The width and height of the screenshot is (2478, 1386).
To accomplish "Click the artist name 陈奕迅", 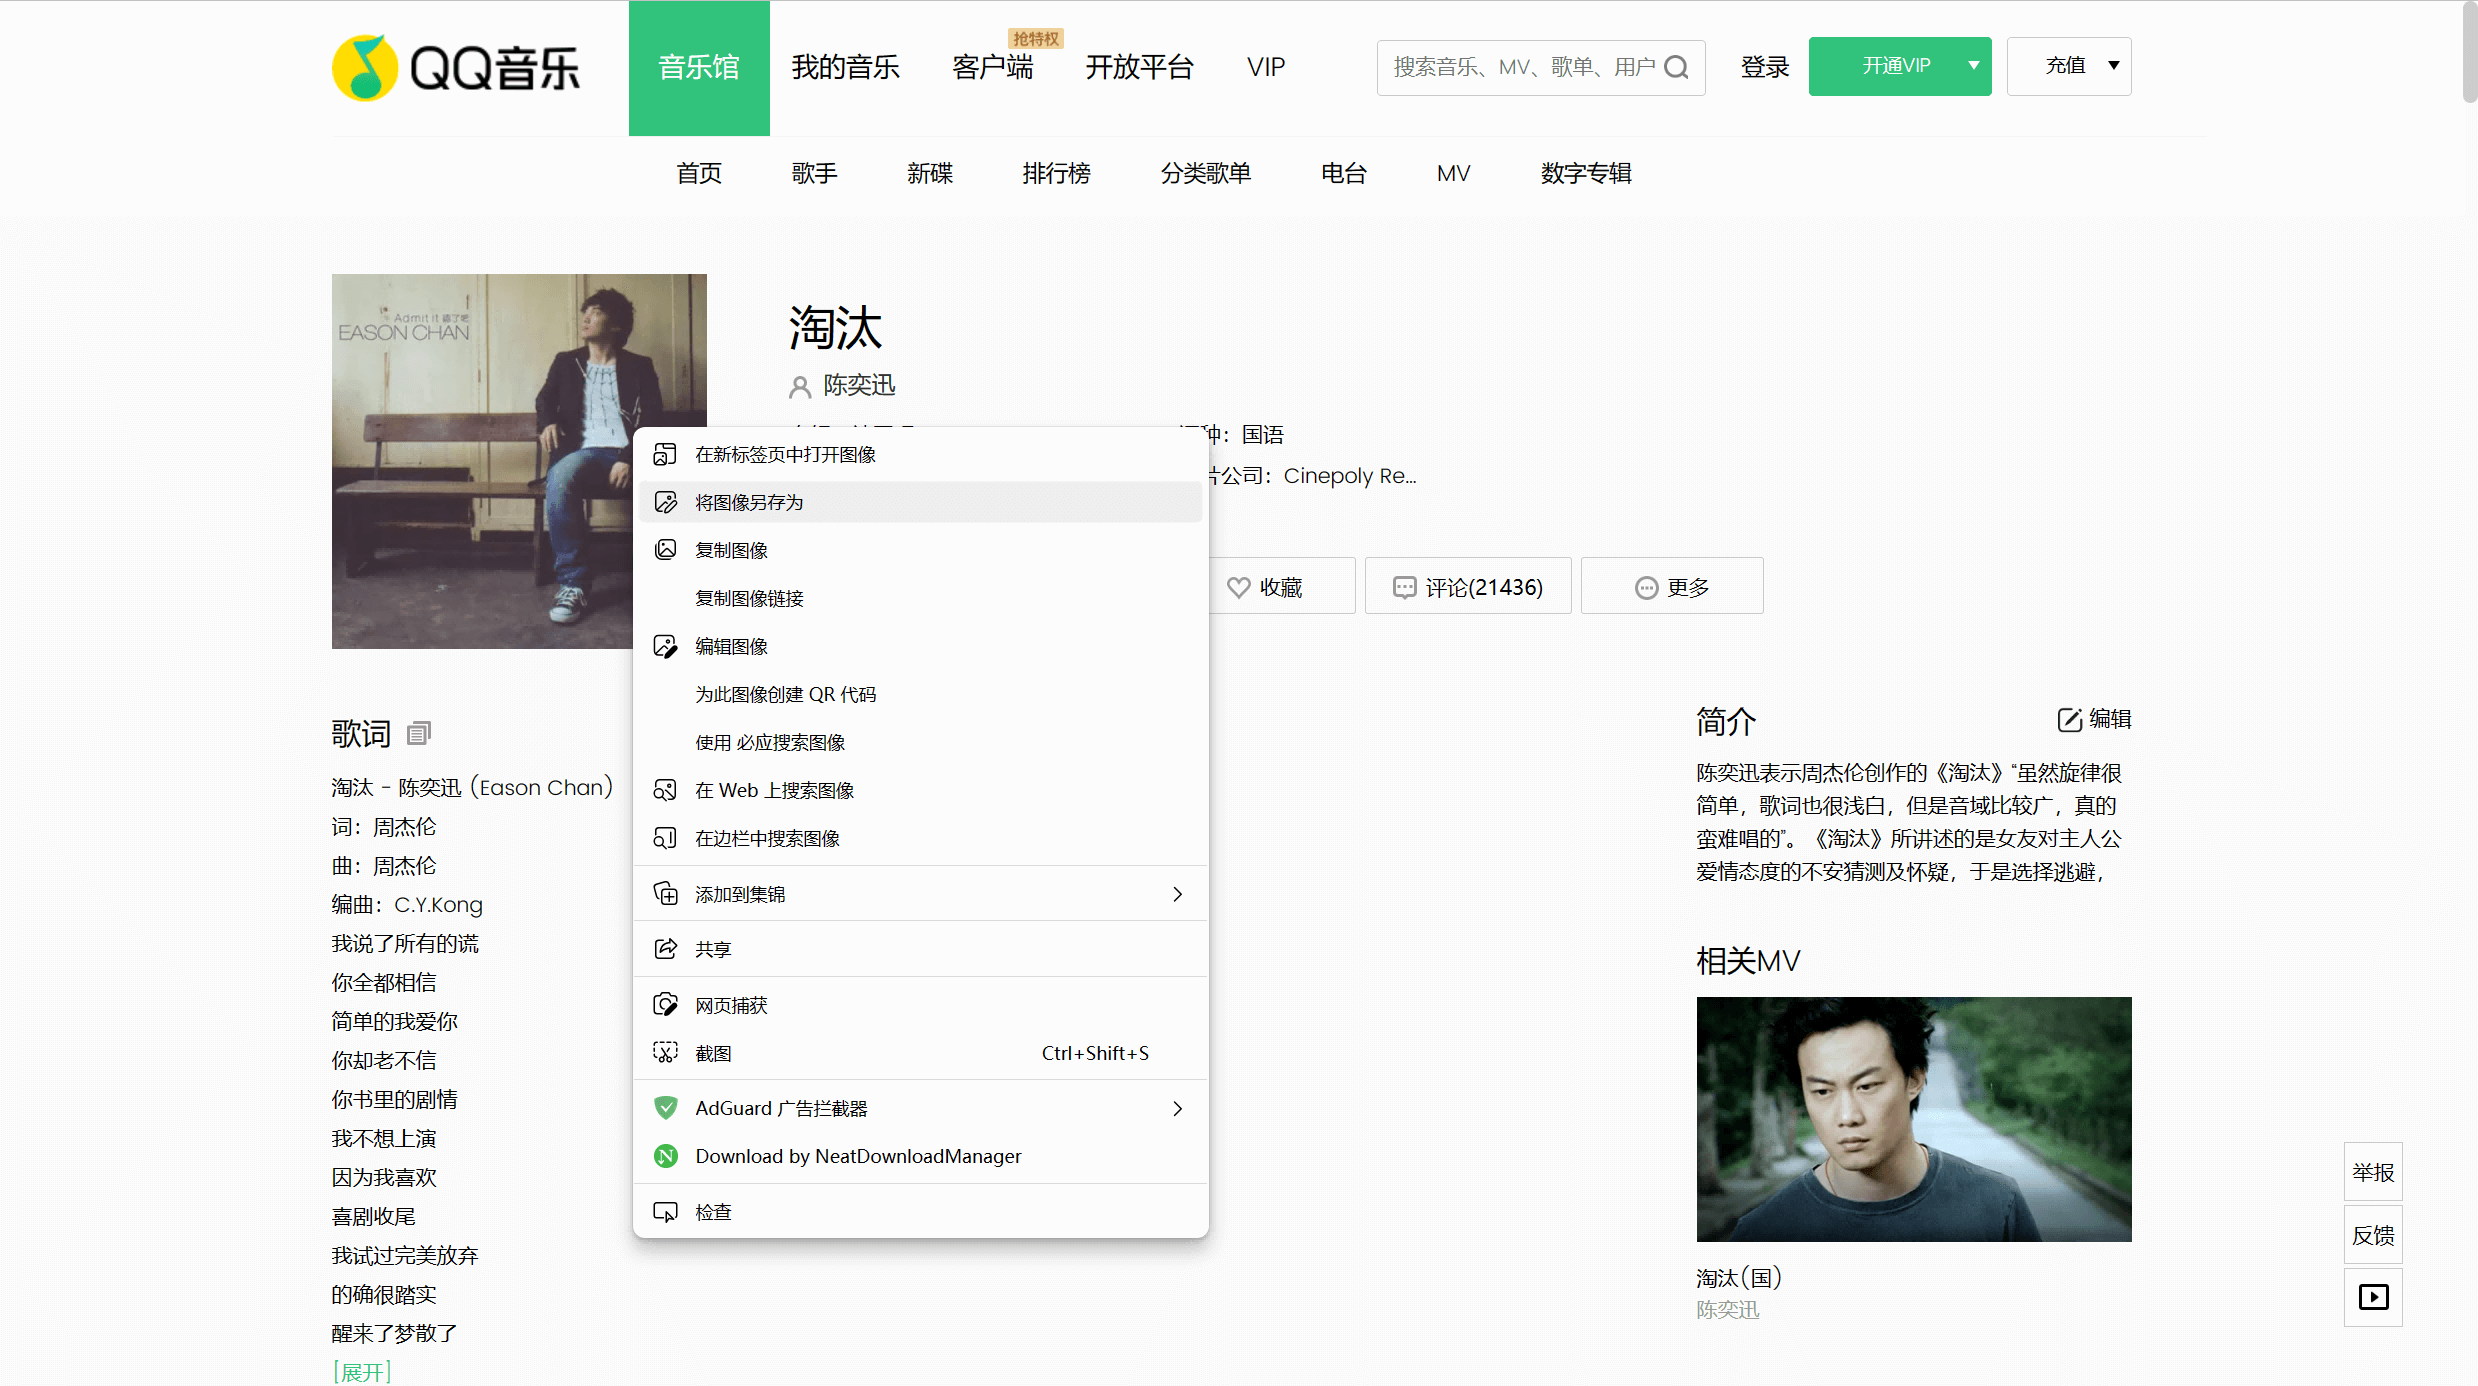I will [858, 385].
